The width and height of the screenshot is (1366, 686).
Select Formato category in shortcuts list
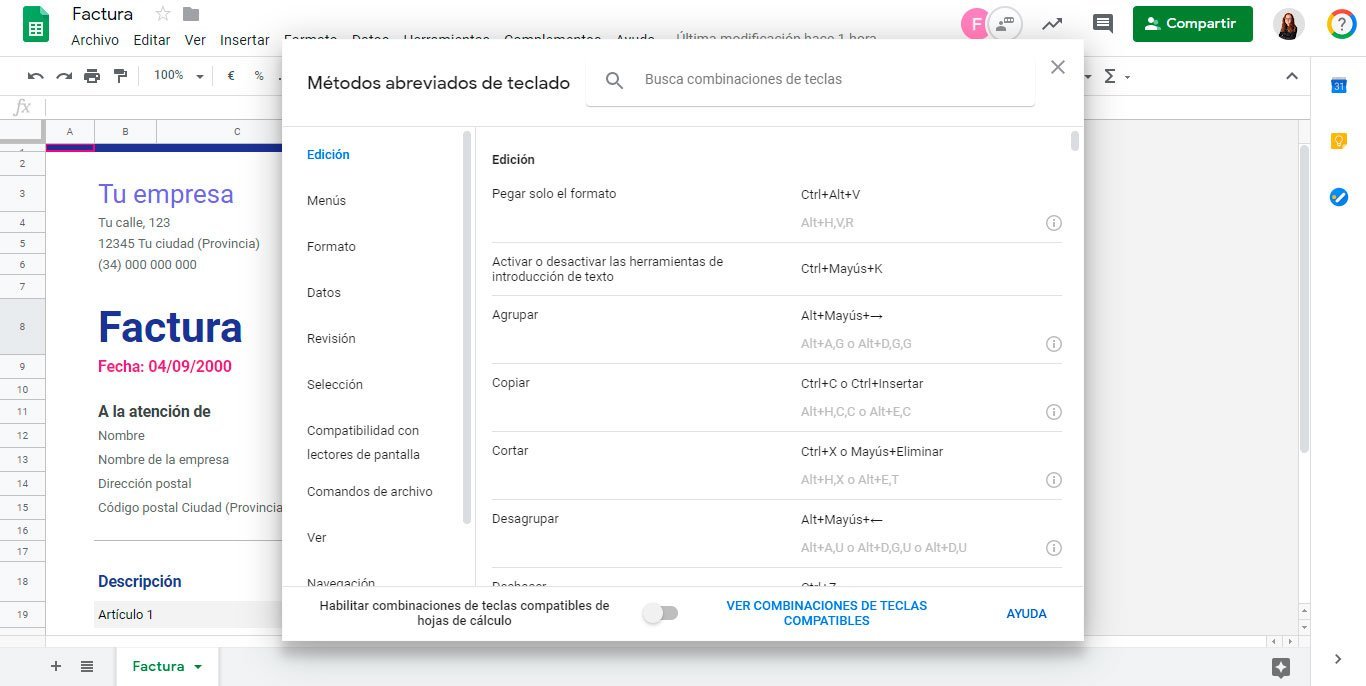pos(331,247)
